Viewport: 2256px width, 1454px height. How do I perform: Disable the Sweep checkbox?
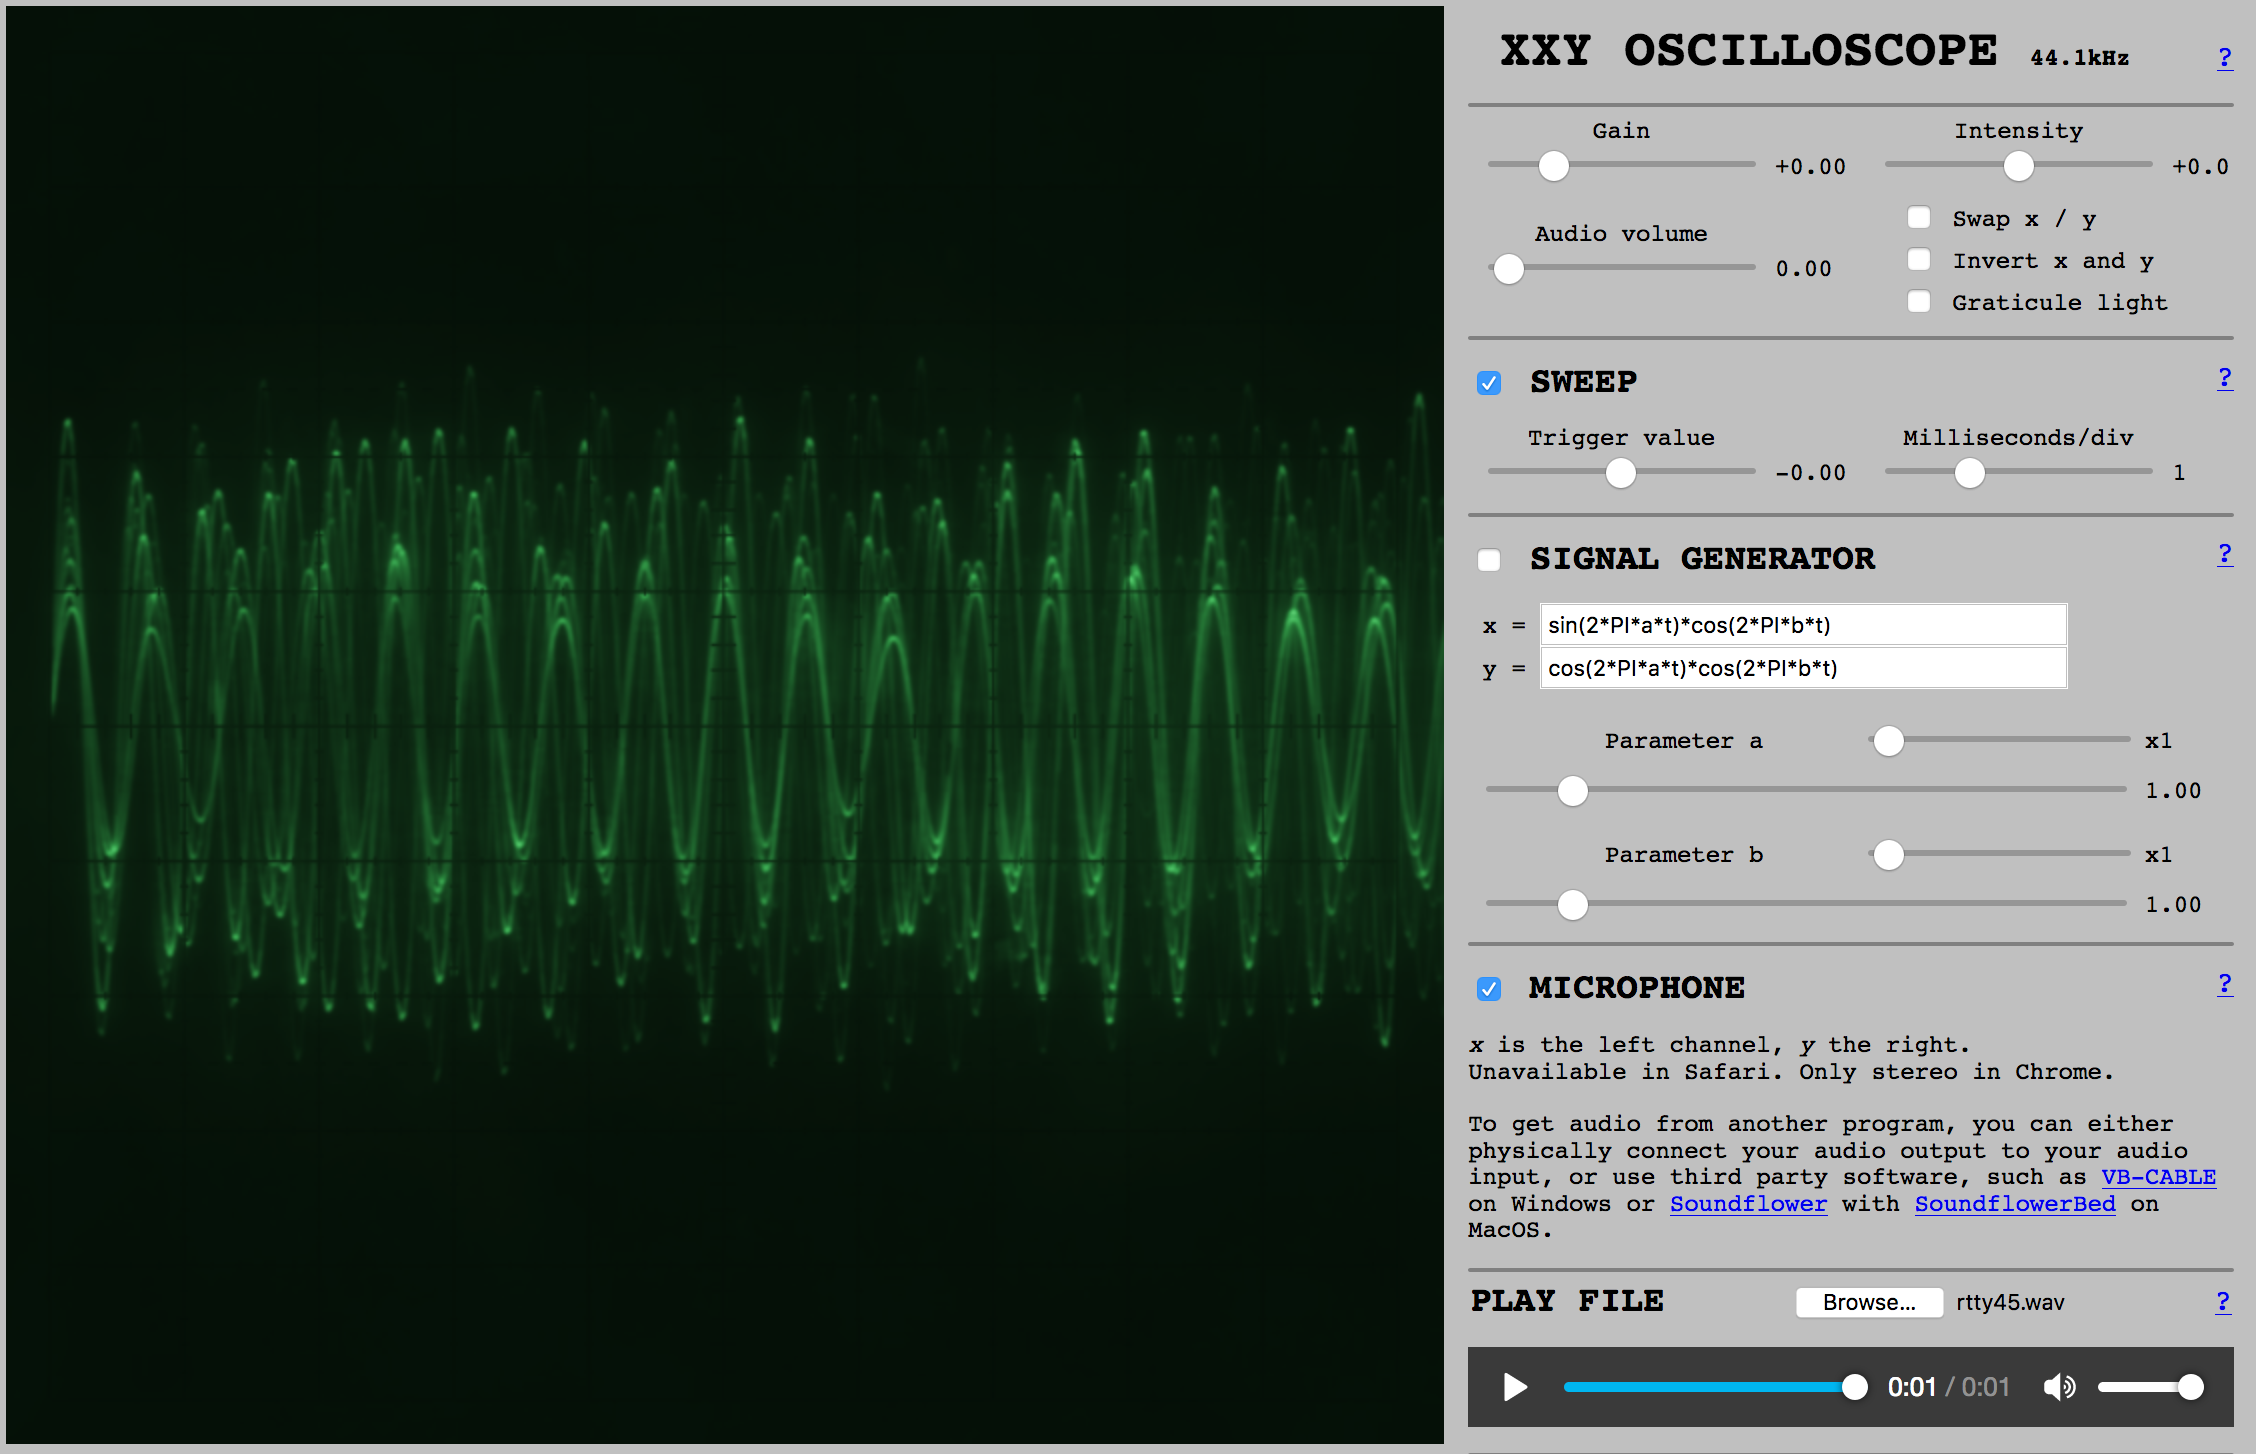(x=1489, y=383)
